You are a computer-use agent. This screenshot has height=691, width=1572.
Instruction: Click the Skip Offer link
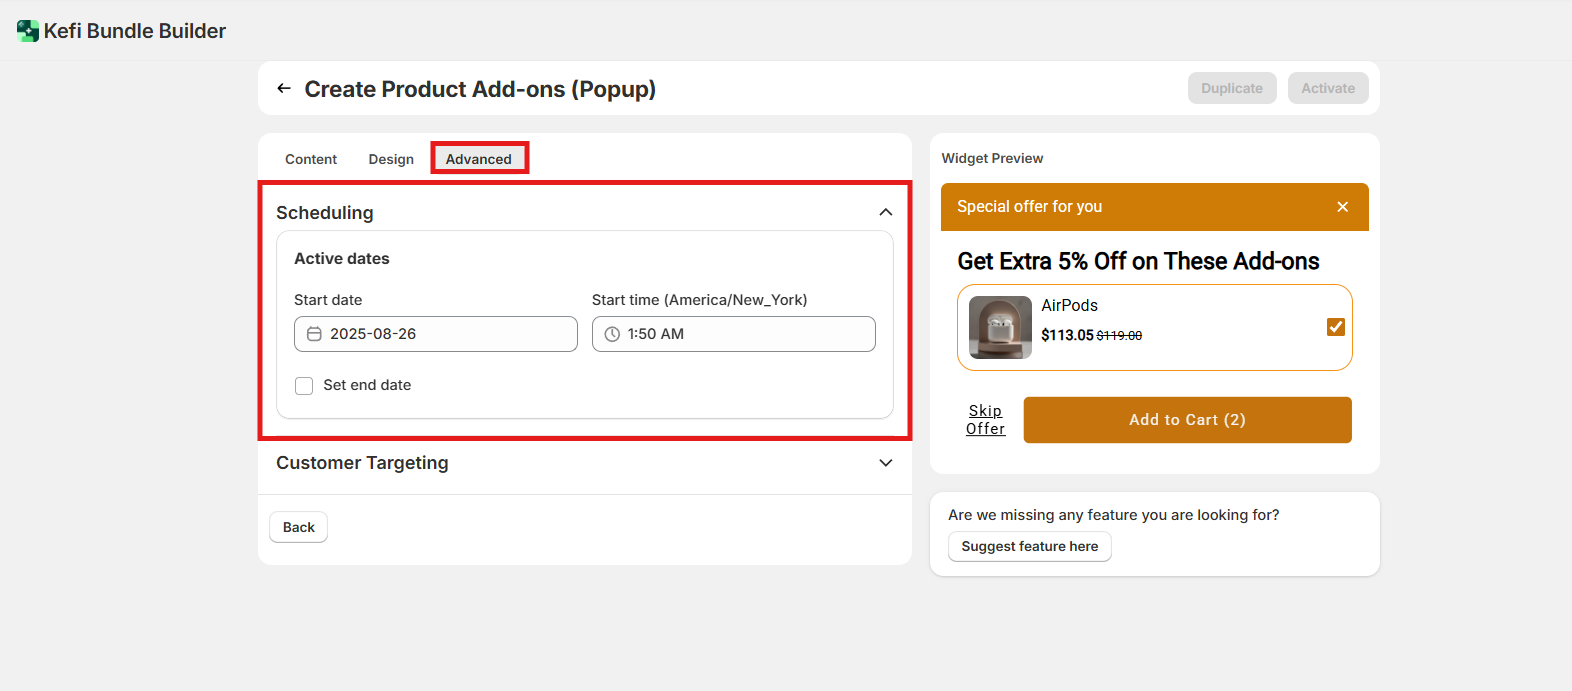point(985,420)
